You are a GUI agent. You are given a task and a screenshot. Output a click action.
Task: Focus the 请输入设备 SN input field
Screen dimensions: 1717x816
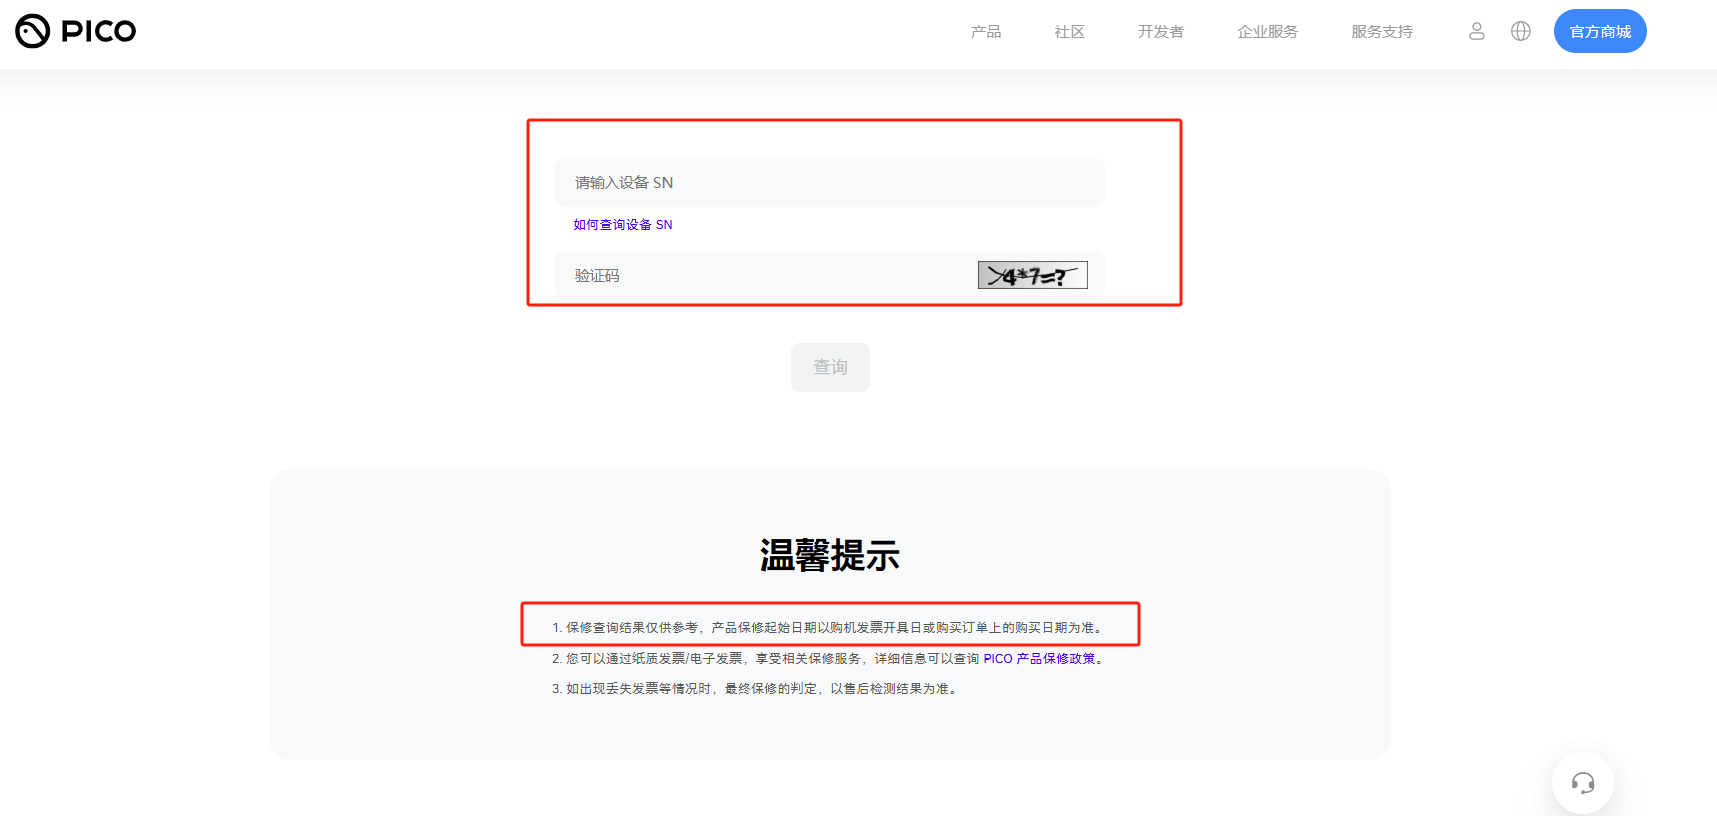(830, 183)
